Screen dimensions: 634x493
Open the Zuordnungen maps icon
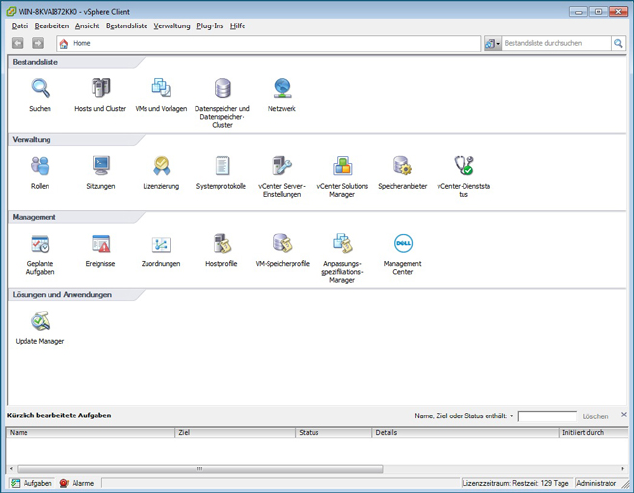click(x=161, y=244)
